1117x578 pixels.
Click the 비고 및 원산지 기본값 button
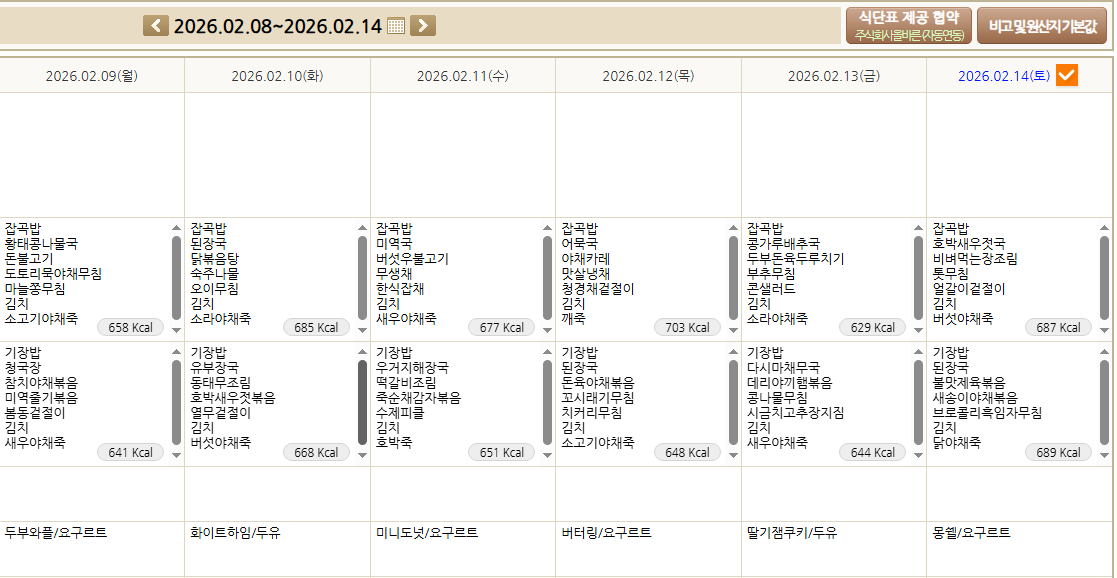tap(1041, 26)
